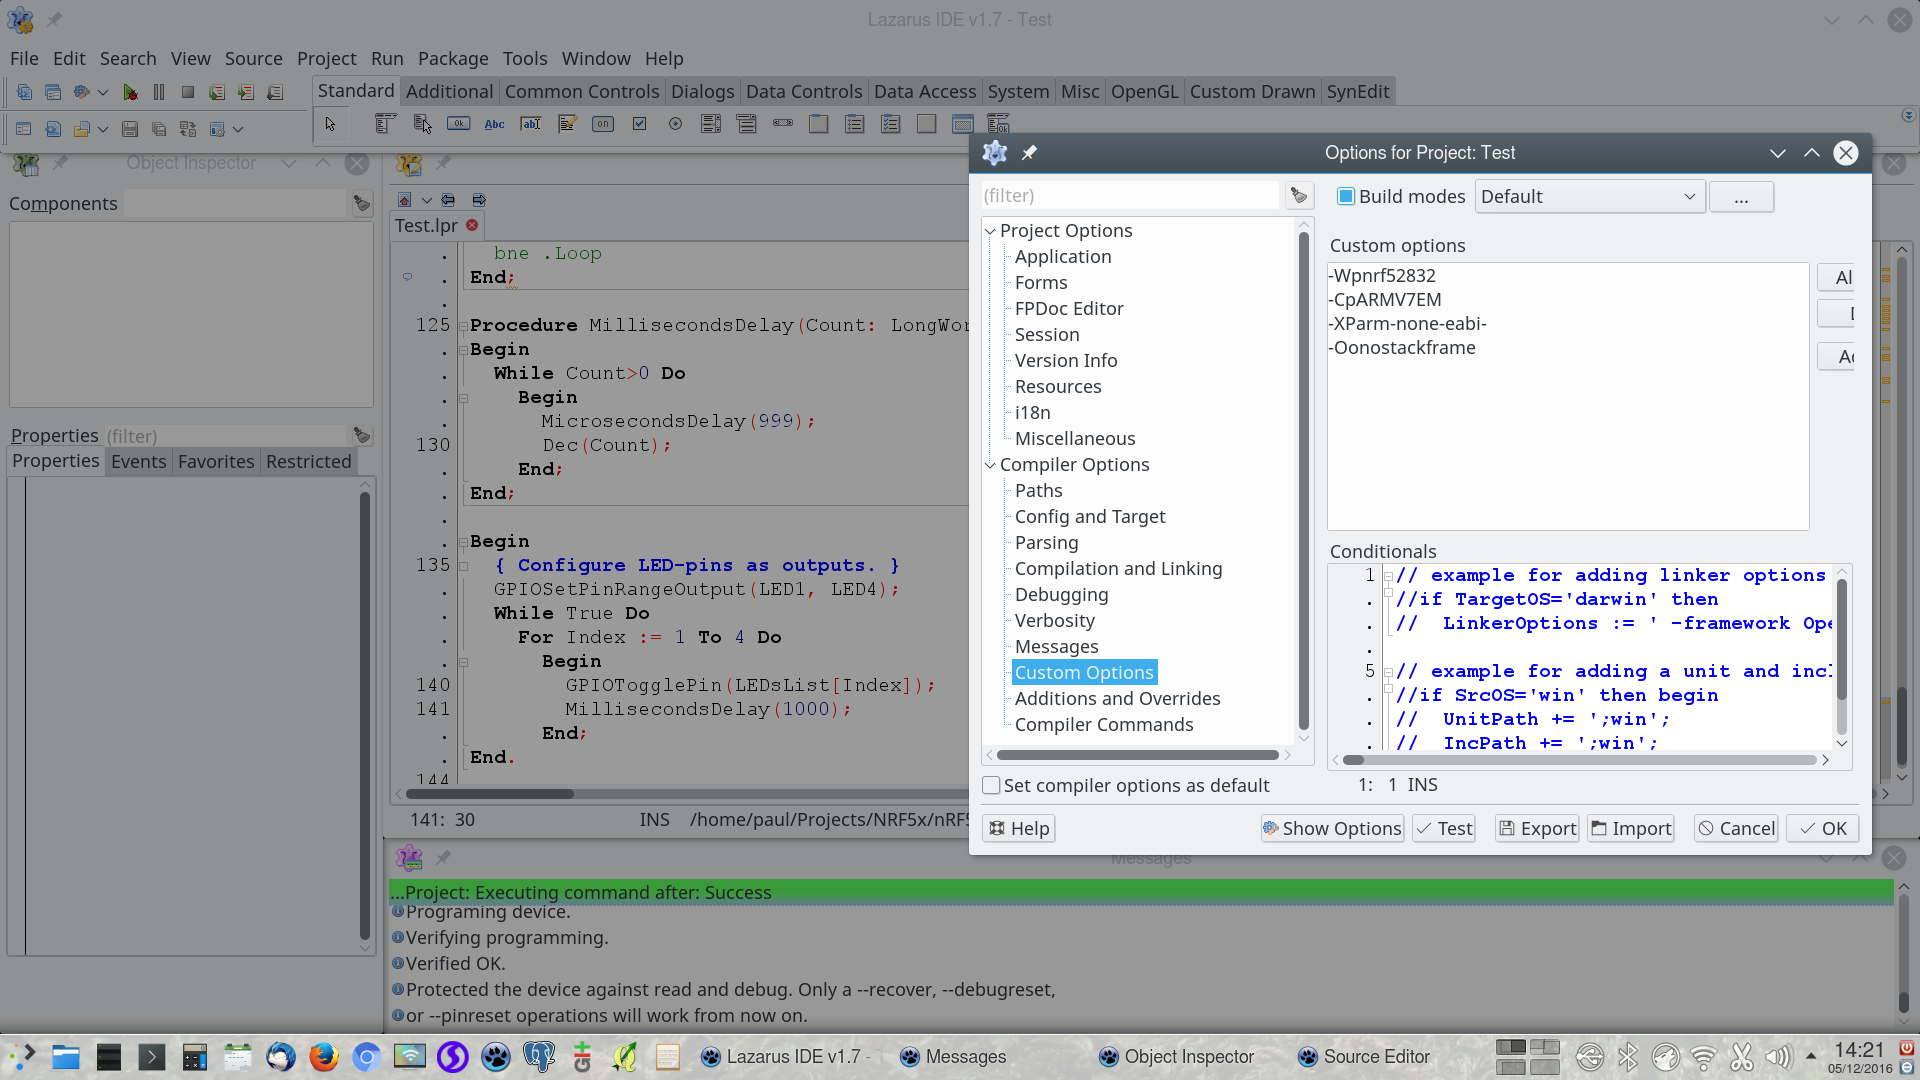The height and width of the screenshot is (1080, 1920).
Task: Clear the Components filter in Object Inspector
Action: [362, 204]
